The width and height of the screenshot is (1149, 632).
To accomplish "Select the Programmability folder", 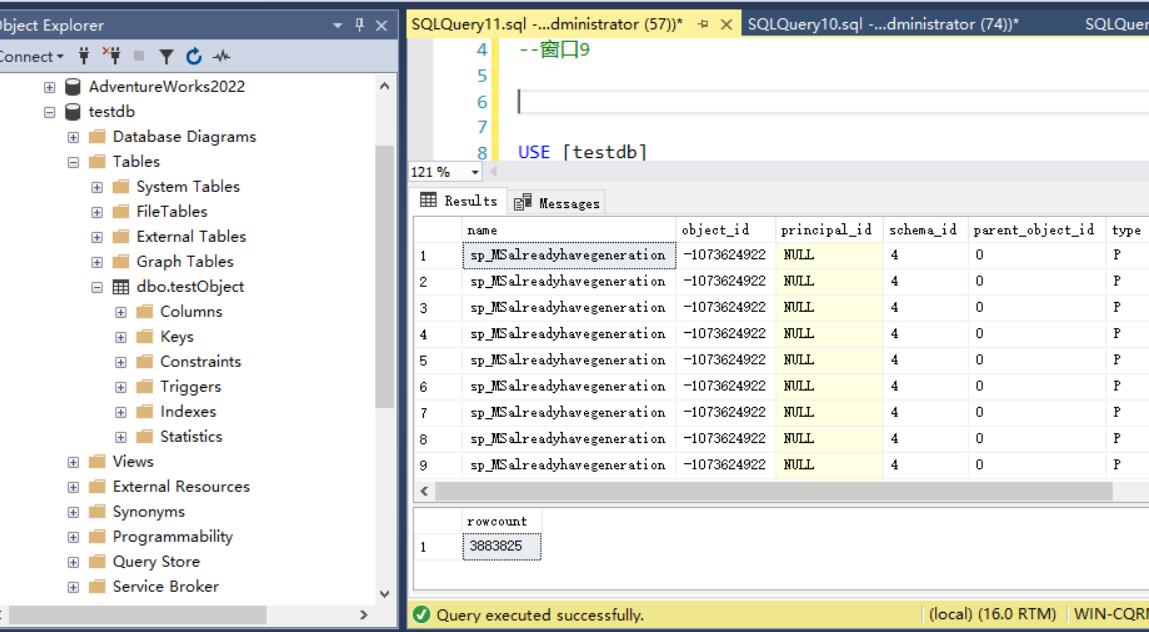I will [172, 537].
